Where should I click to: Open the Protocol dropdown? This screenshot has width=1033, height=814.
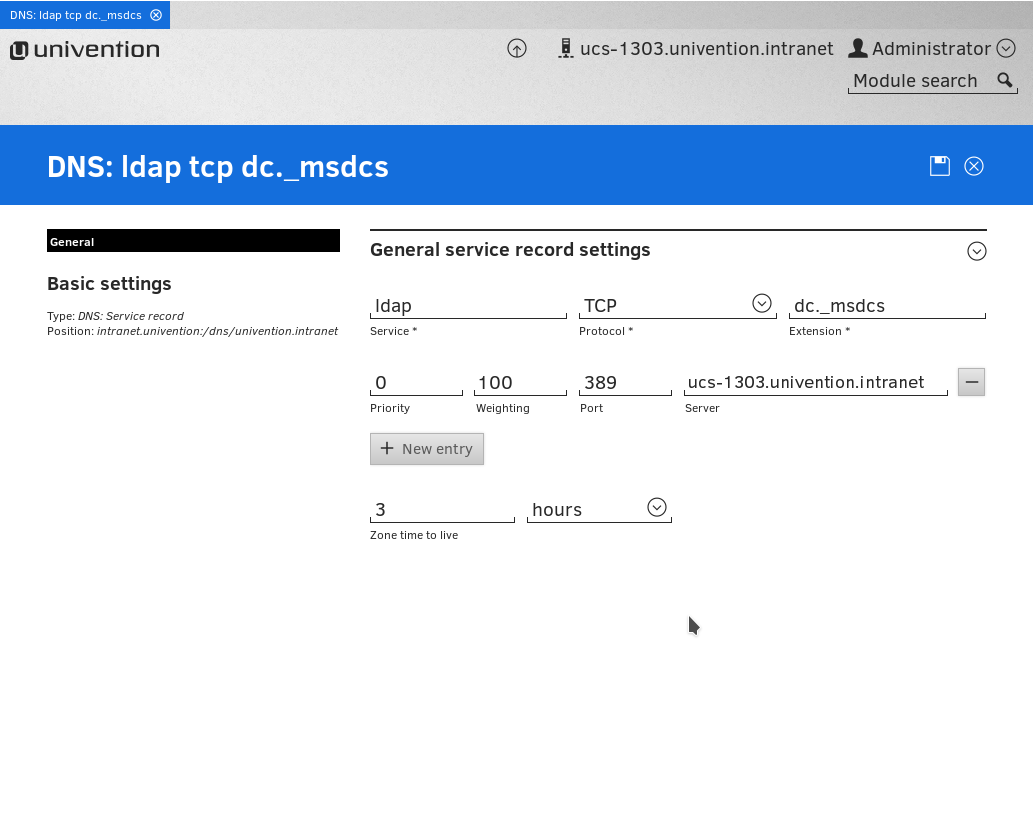[x=761, y=304]
